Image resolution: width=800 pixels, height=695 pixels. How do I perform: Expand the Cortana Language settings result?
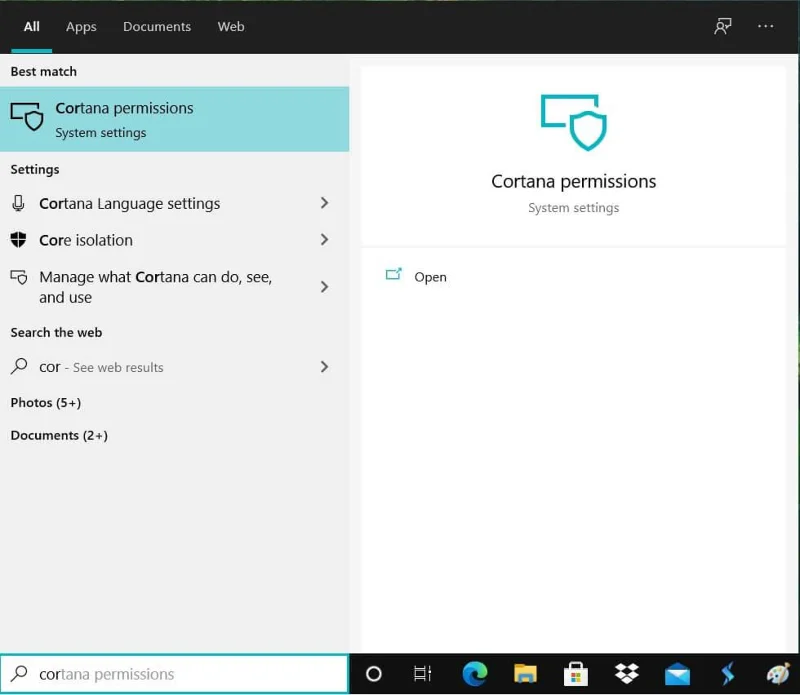click(324, 203)
